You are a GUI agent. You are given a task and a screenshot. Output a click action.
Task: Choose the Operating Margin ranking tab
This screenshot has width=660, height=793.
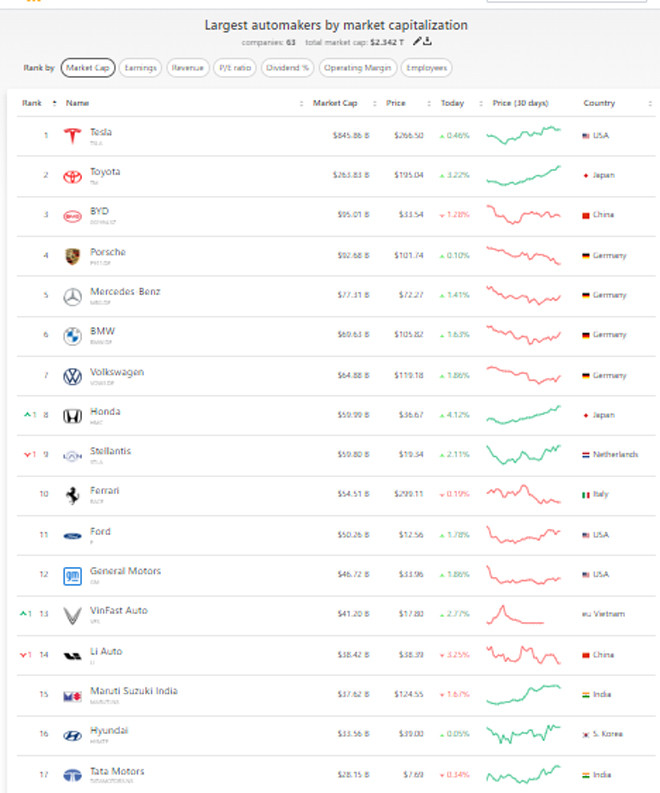[357, 68]
